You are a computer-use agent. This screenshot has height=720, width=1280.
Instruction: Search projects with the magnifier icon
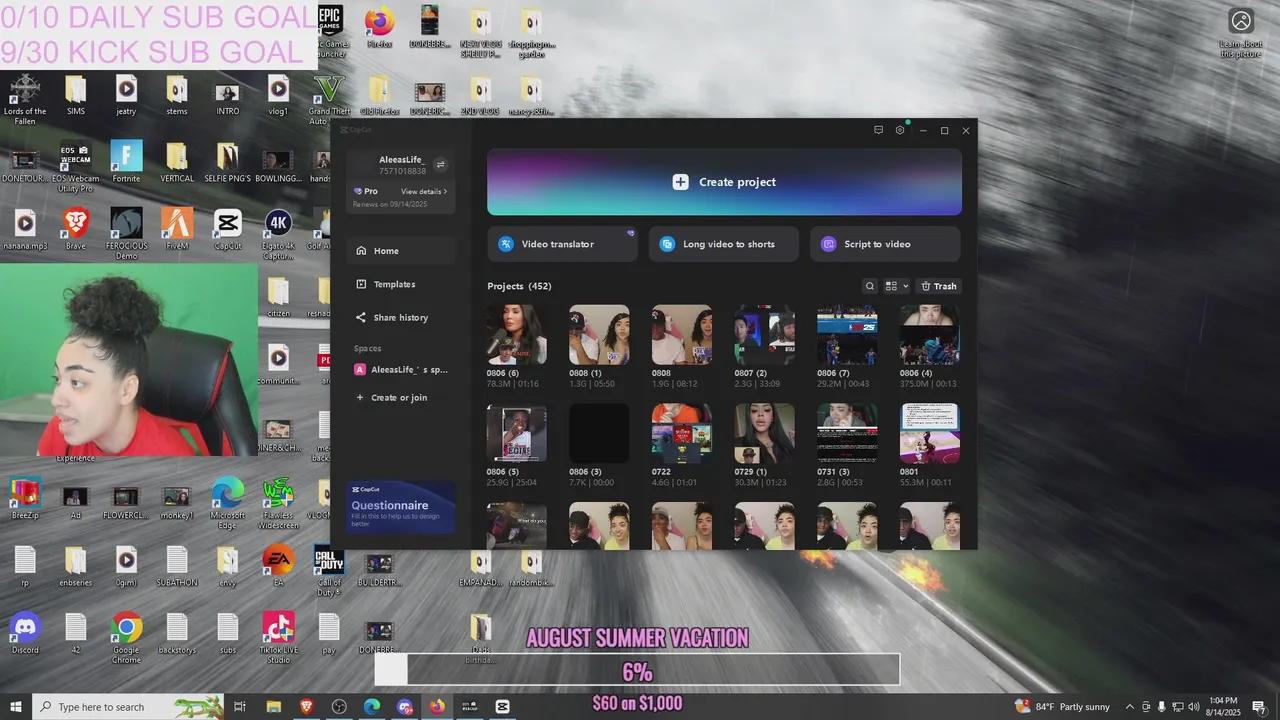pos(870,286)
